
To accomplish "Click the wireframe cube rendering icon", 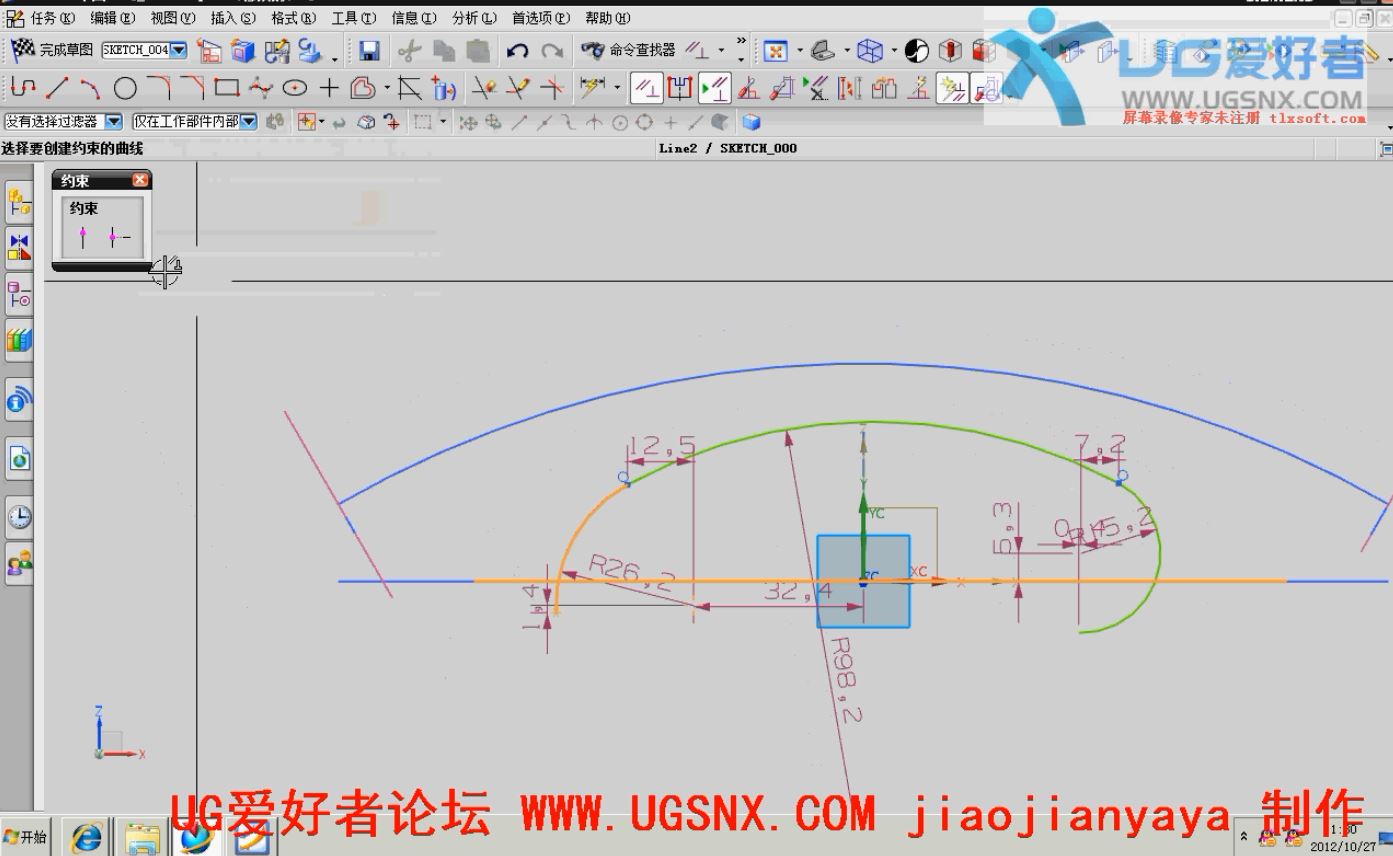I will [x=870, y=50].
